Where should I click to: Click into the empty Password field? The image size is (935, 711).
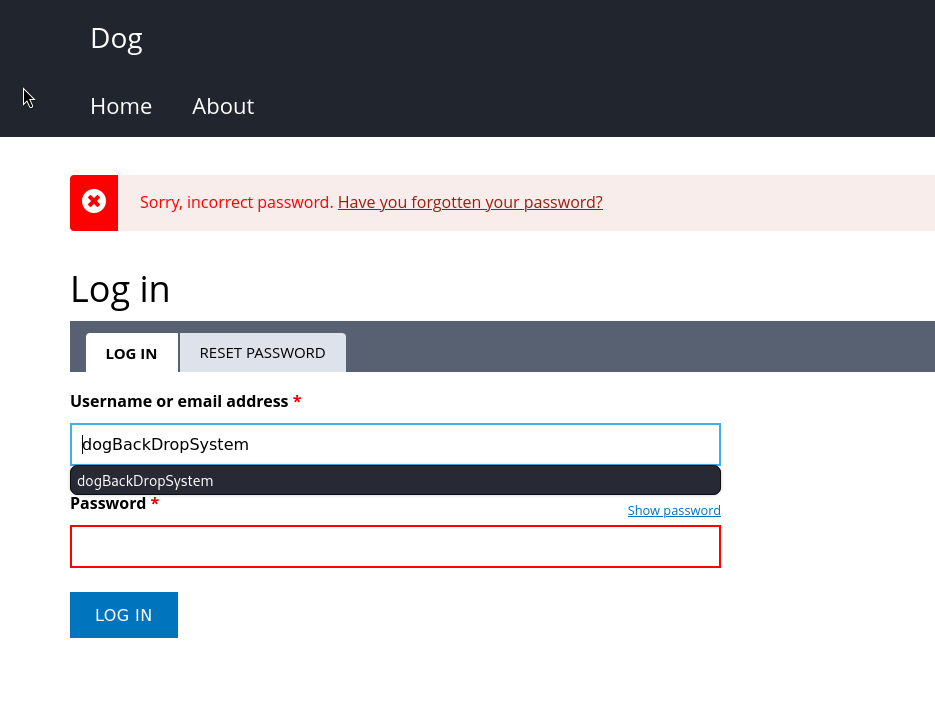(395, 547)
